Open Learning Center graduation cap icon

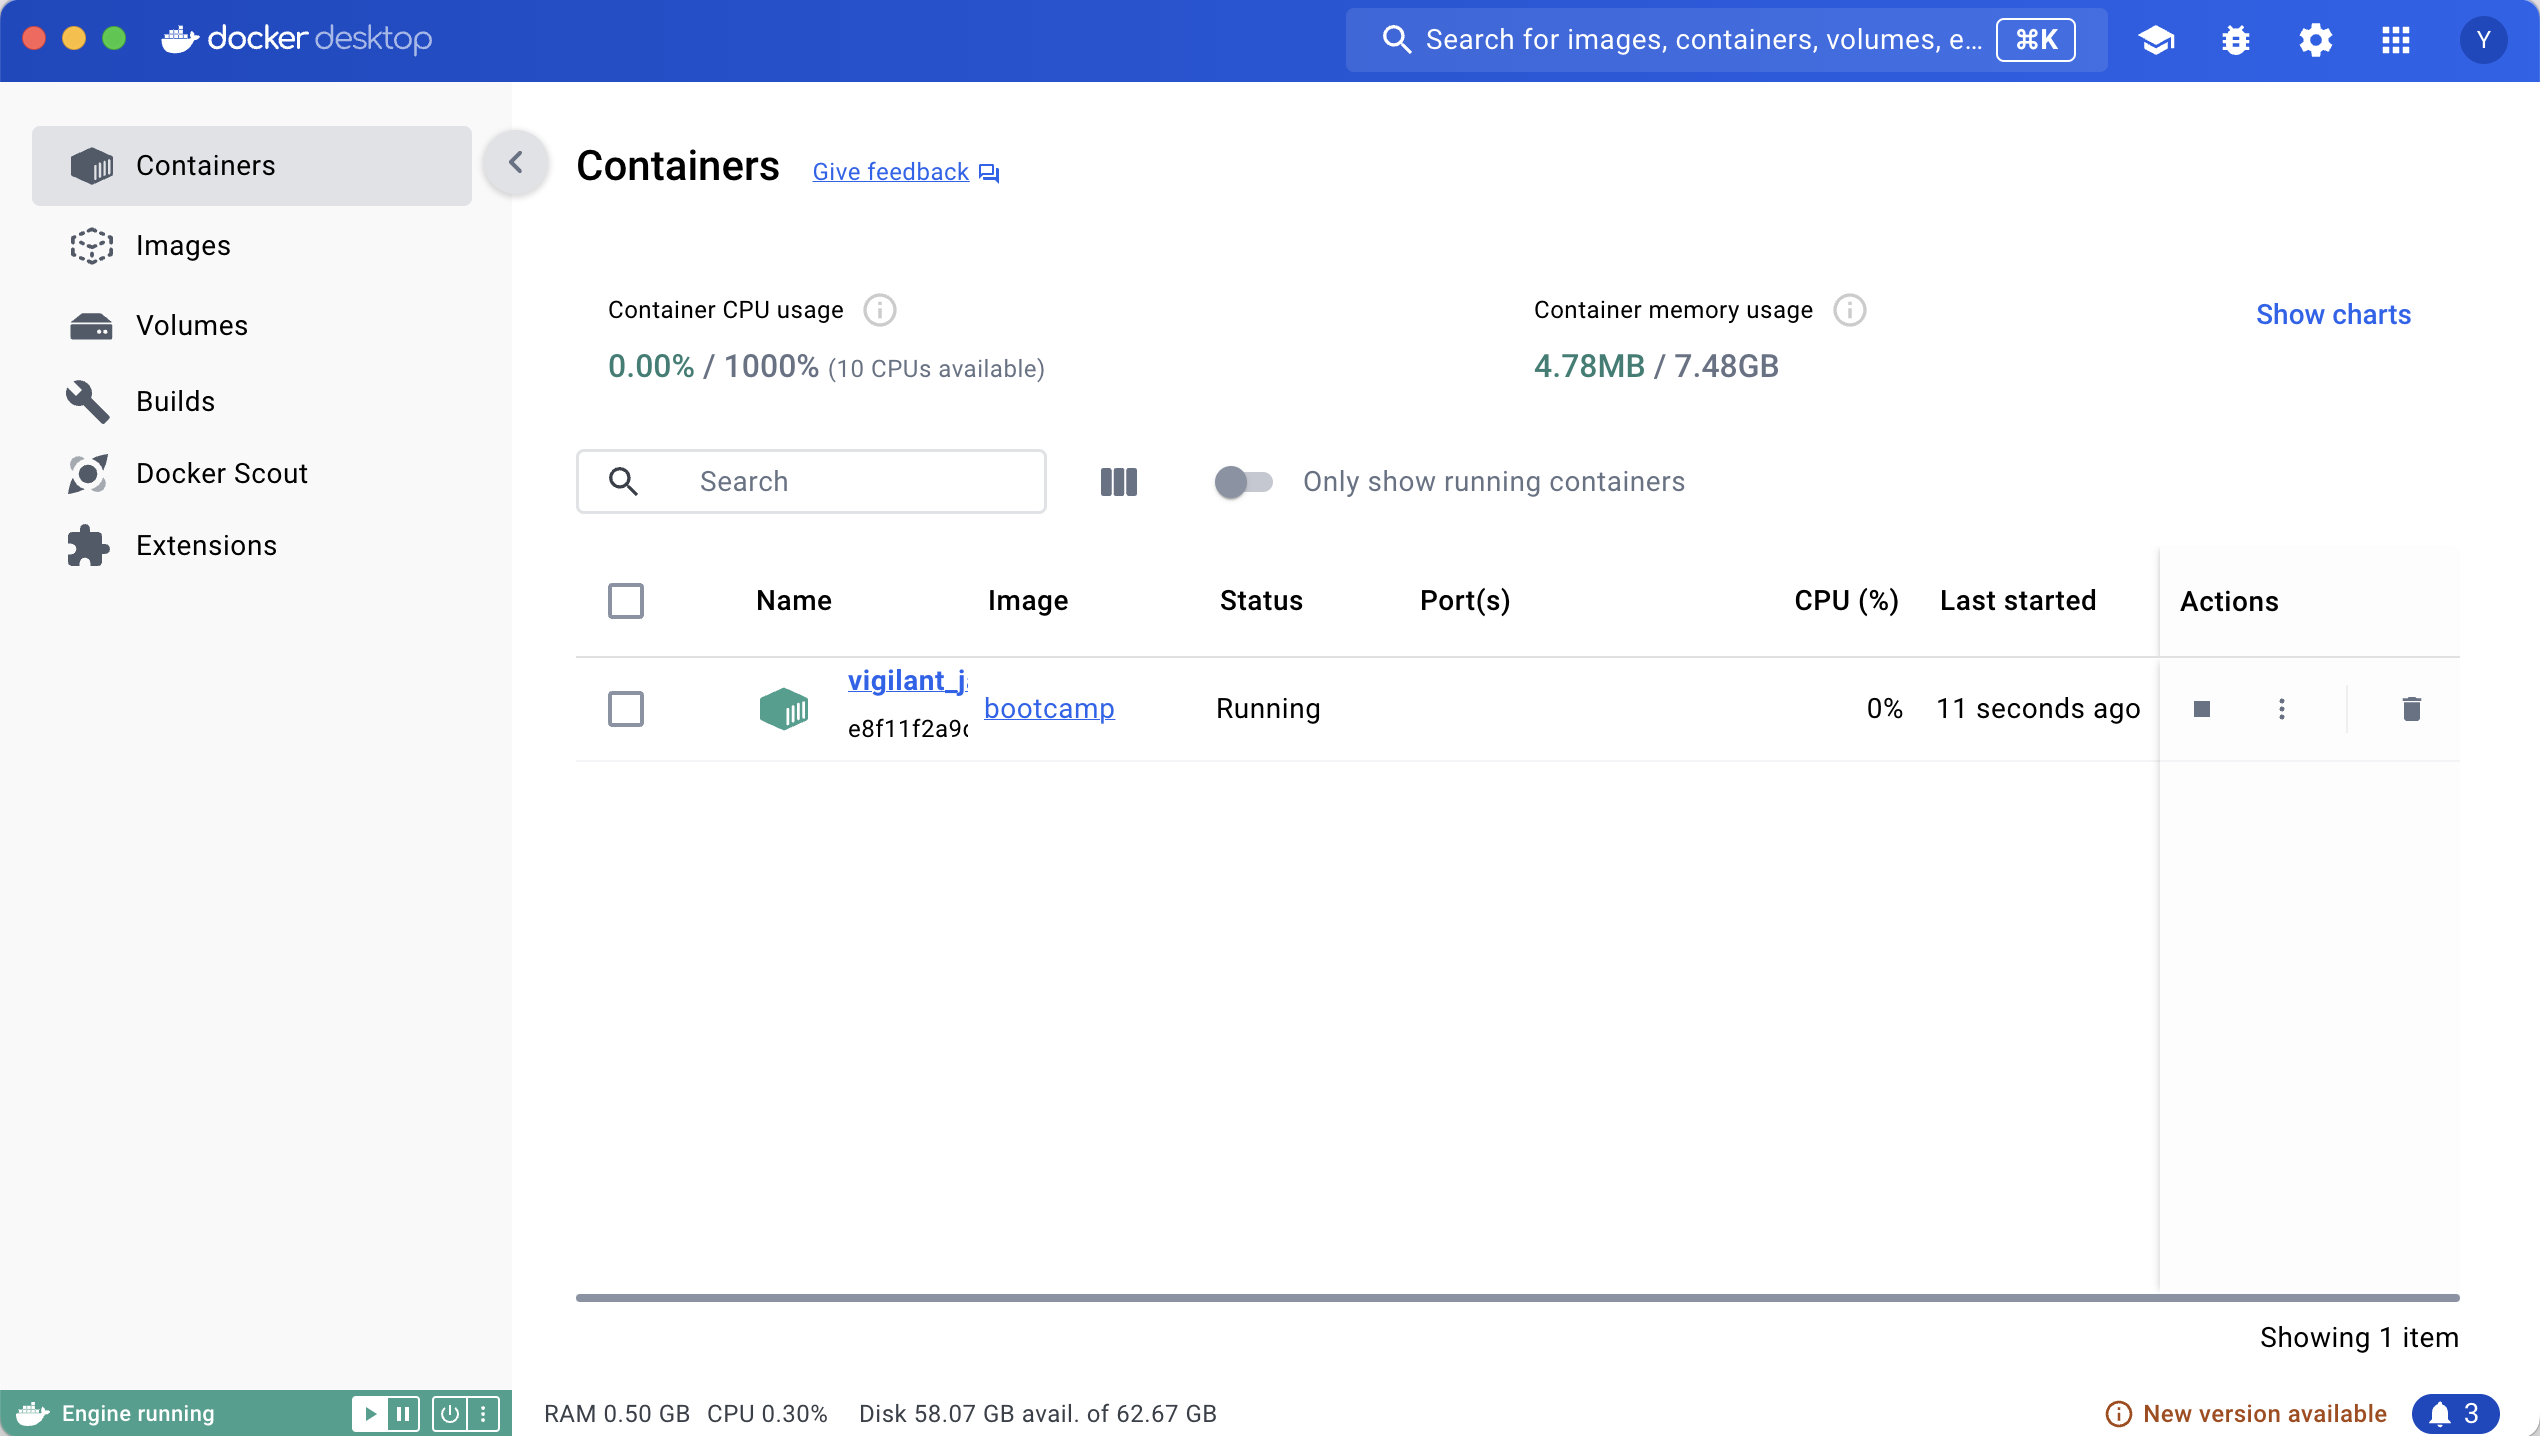click(x=2156, y=40)
